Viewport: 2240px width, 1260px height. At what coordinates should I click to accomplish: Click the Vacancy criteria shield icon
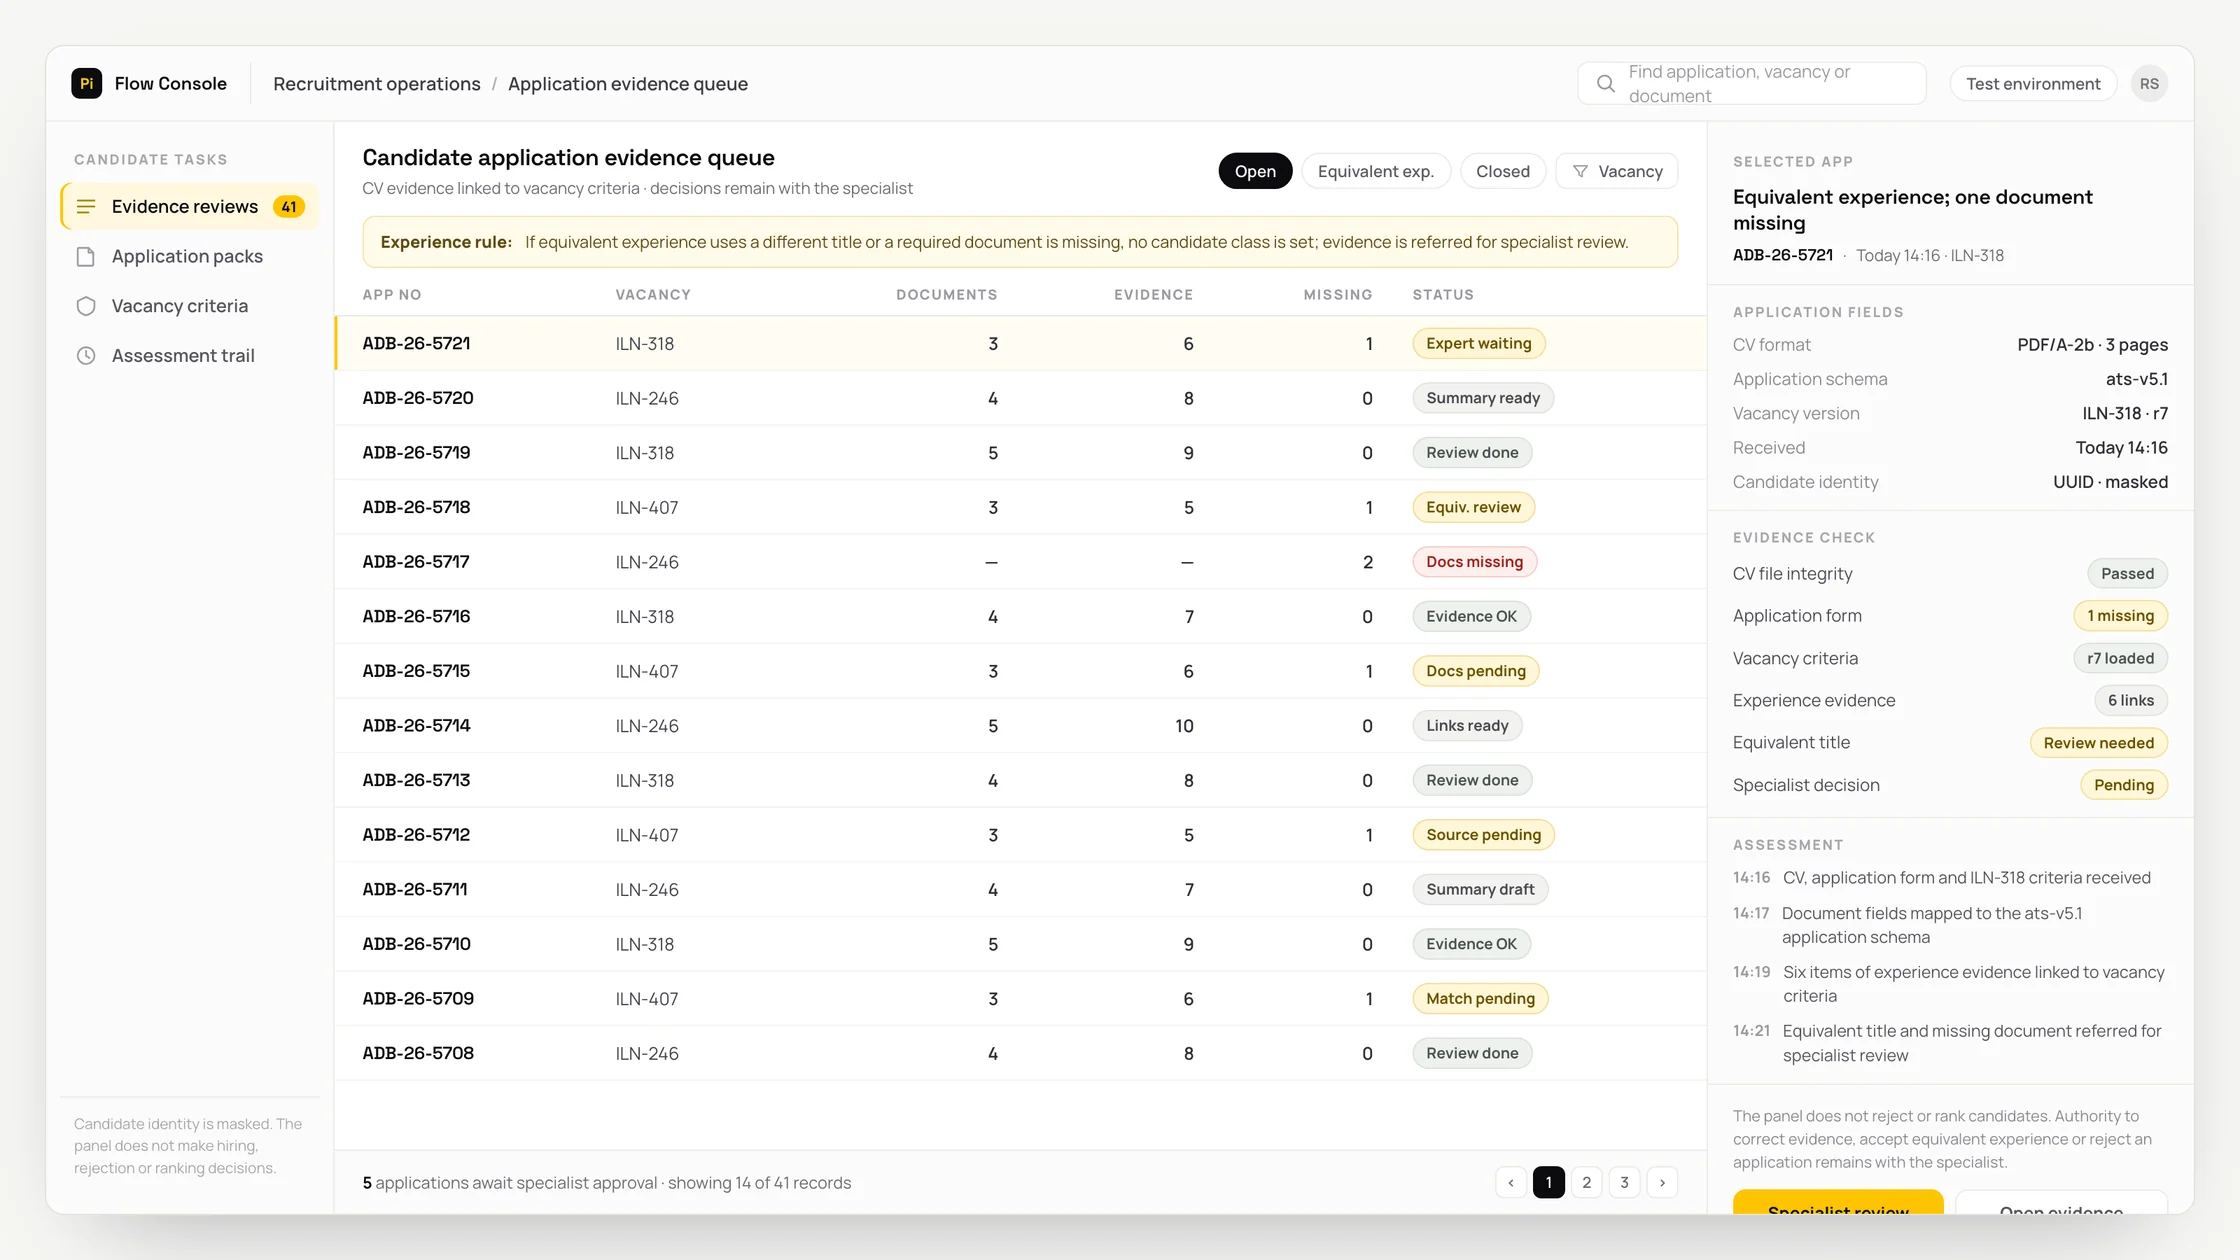[x=86, y=306]
